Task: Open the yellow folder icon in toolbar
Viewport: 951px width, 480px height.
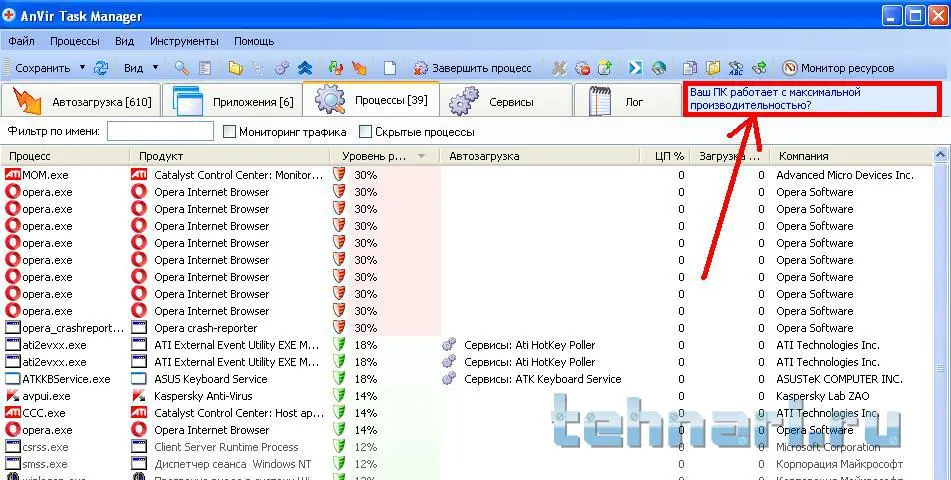Action: [235, 68]
